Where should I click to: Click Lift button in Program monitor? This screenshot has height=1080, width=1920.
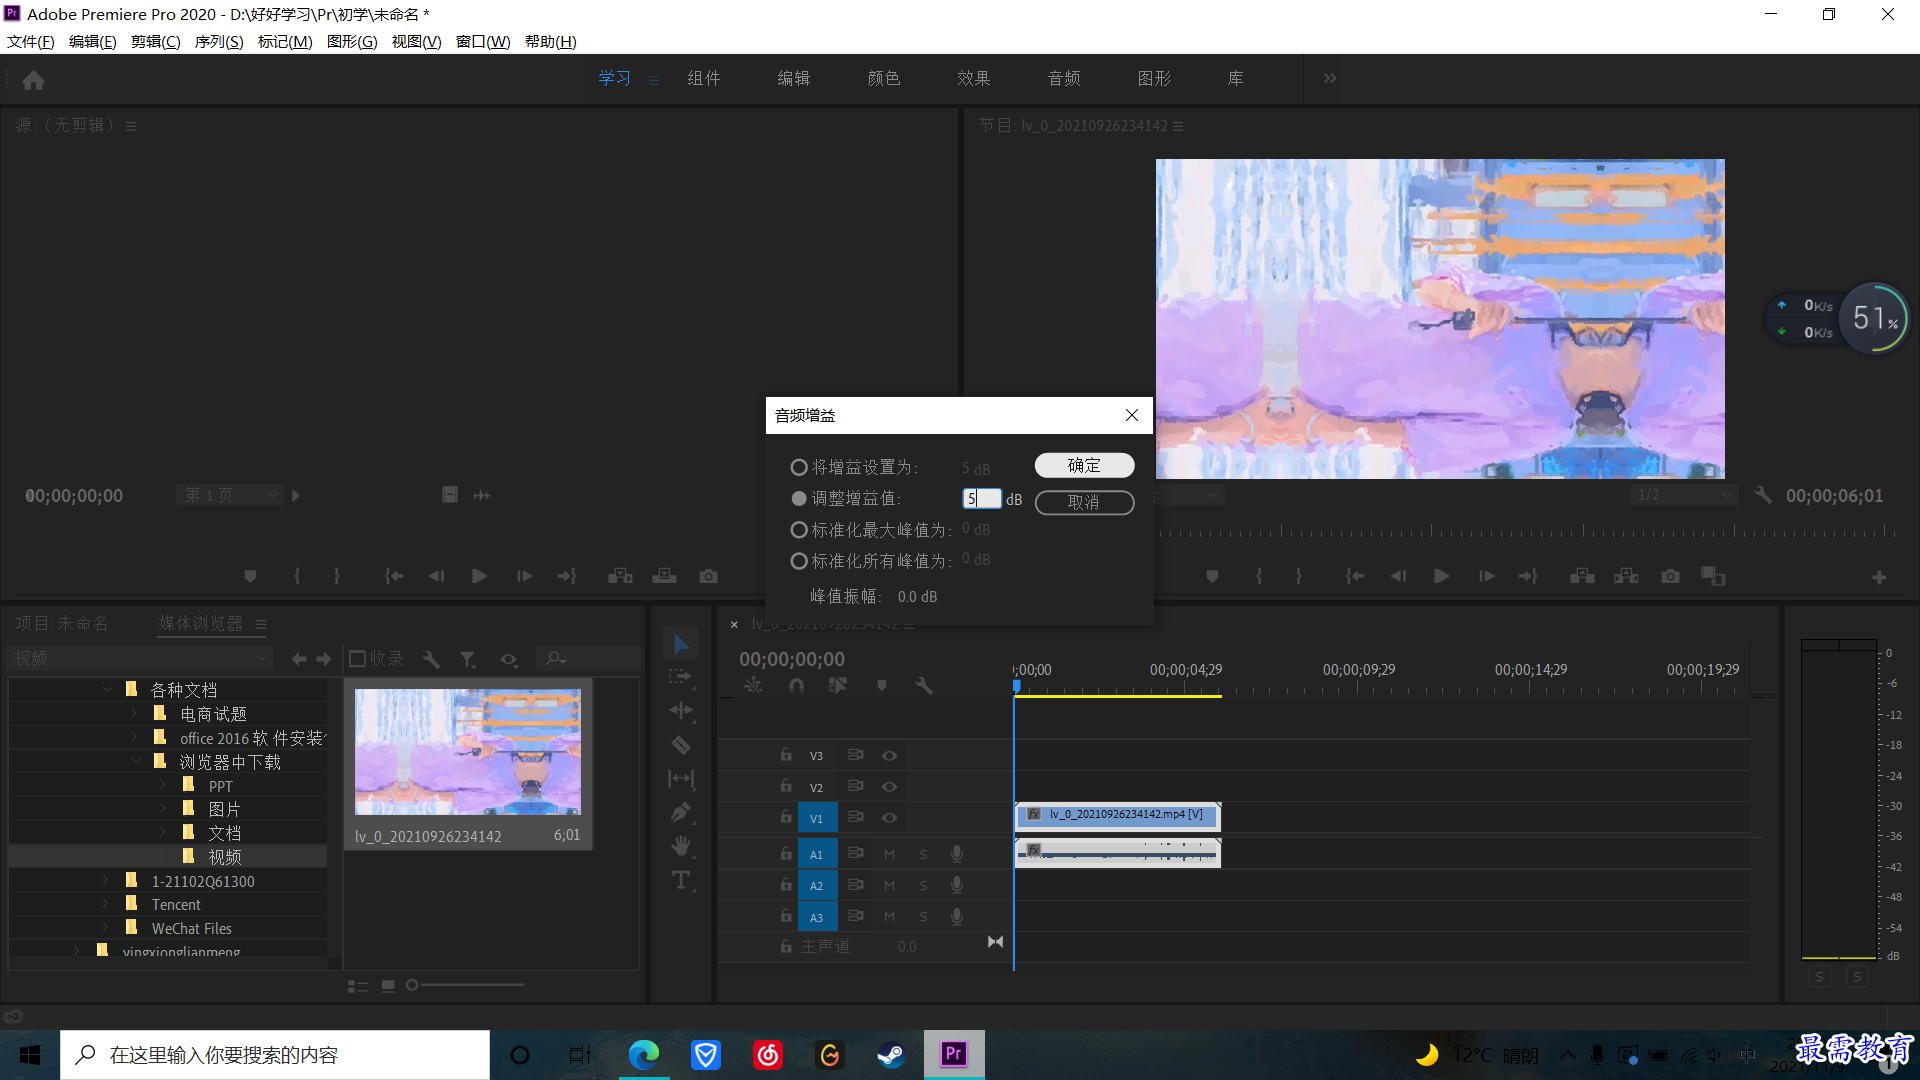click(x=1582, y=577)
